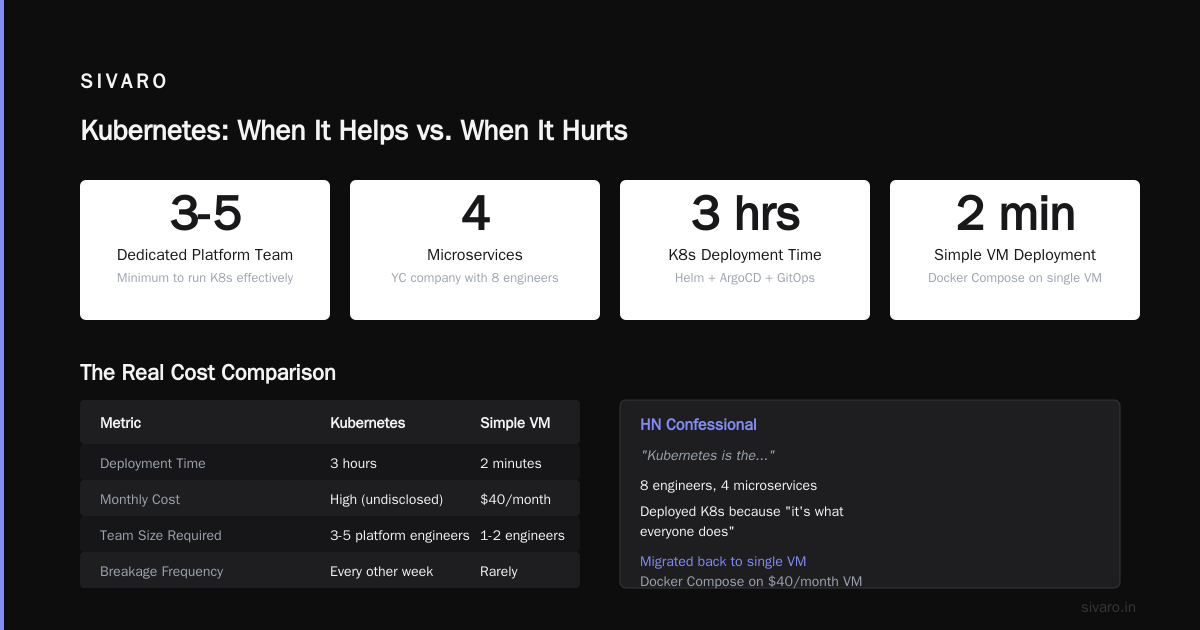Select the 3 hrs K8s Deployment Time card
The image size is (1200, 630).
pos(745,250)
